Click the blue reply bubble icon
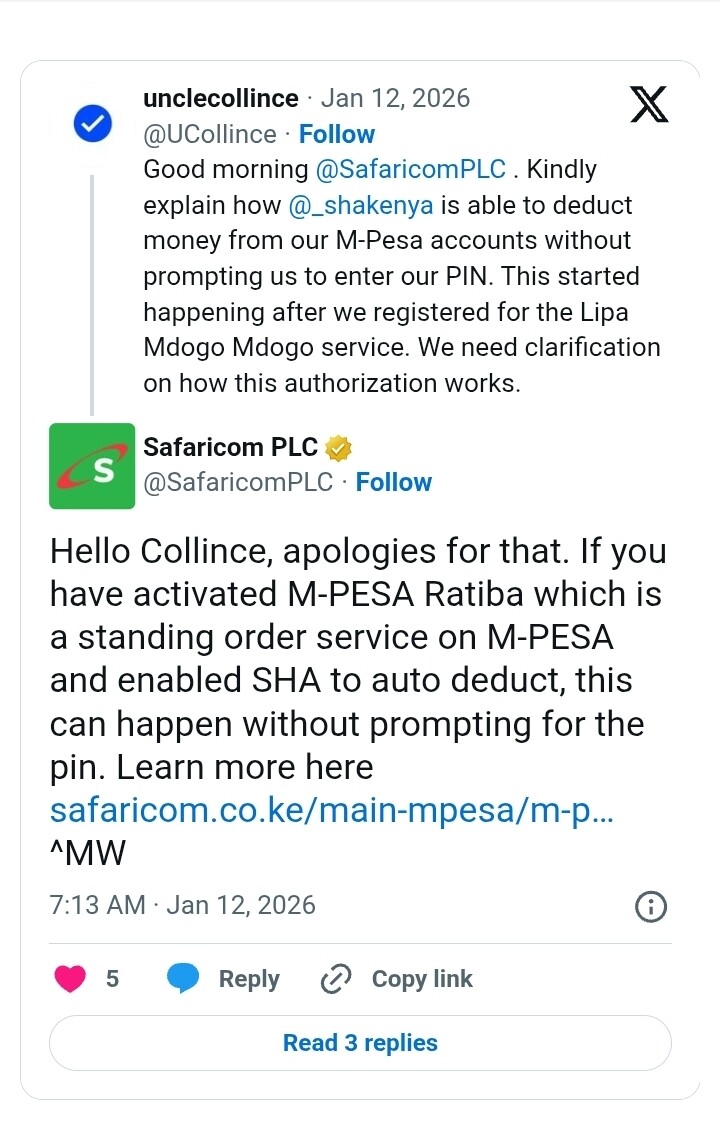The height and width of the screenshot is (1123, 720). click(x=183, y=979)
